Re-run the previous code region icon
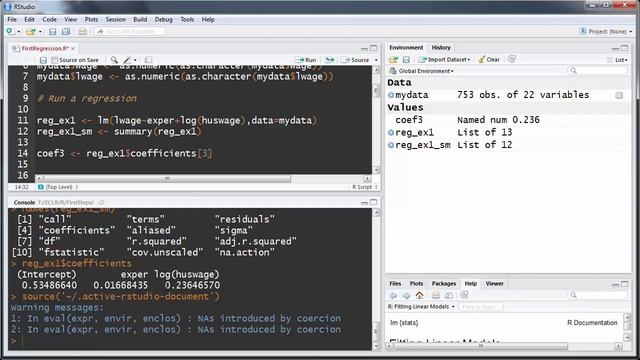The width and height of the screenshot is (640, 360). [330, 60]
